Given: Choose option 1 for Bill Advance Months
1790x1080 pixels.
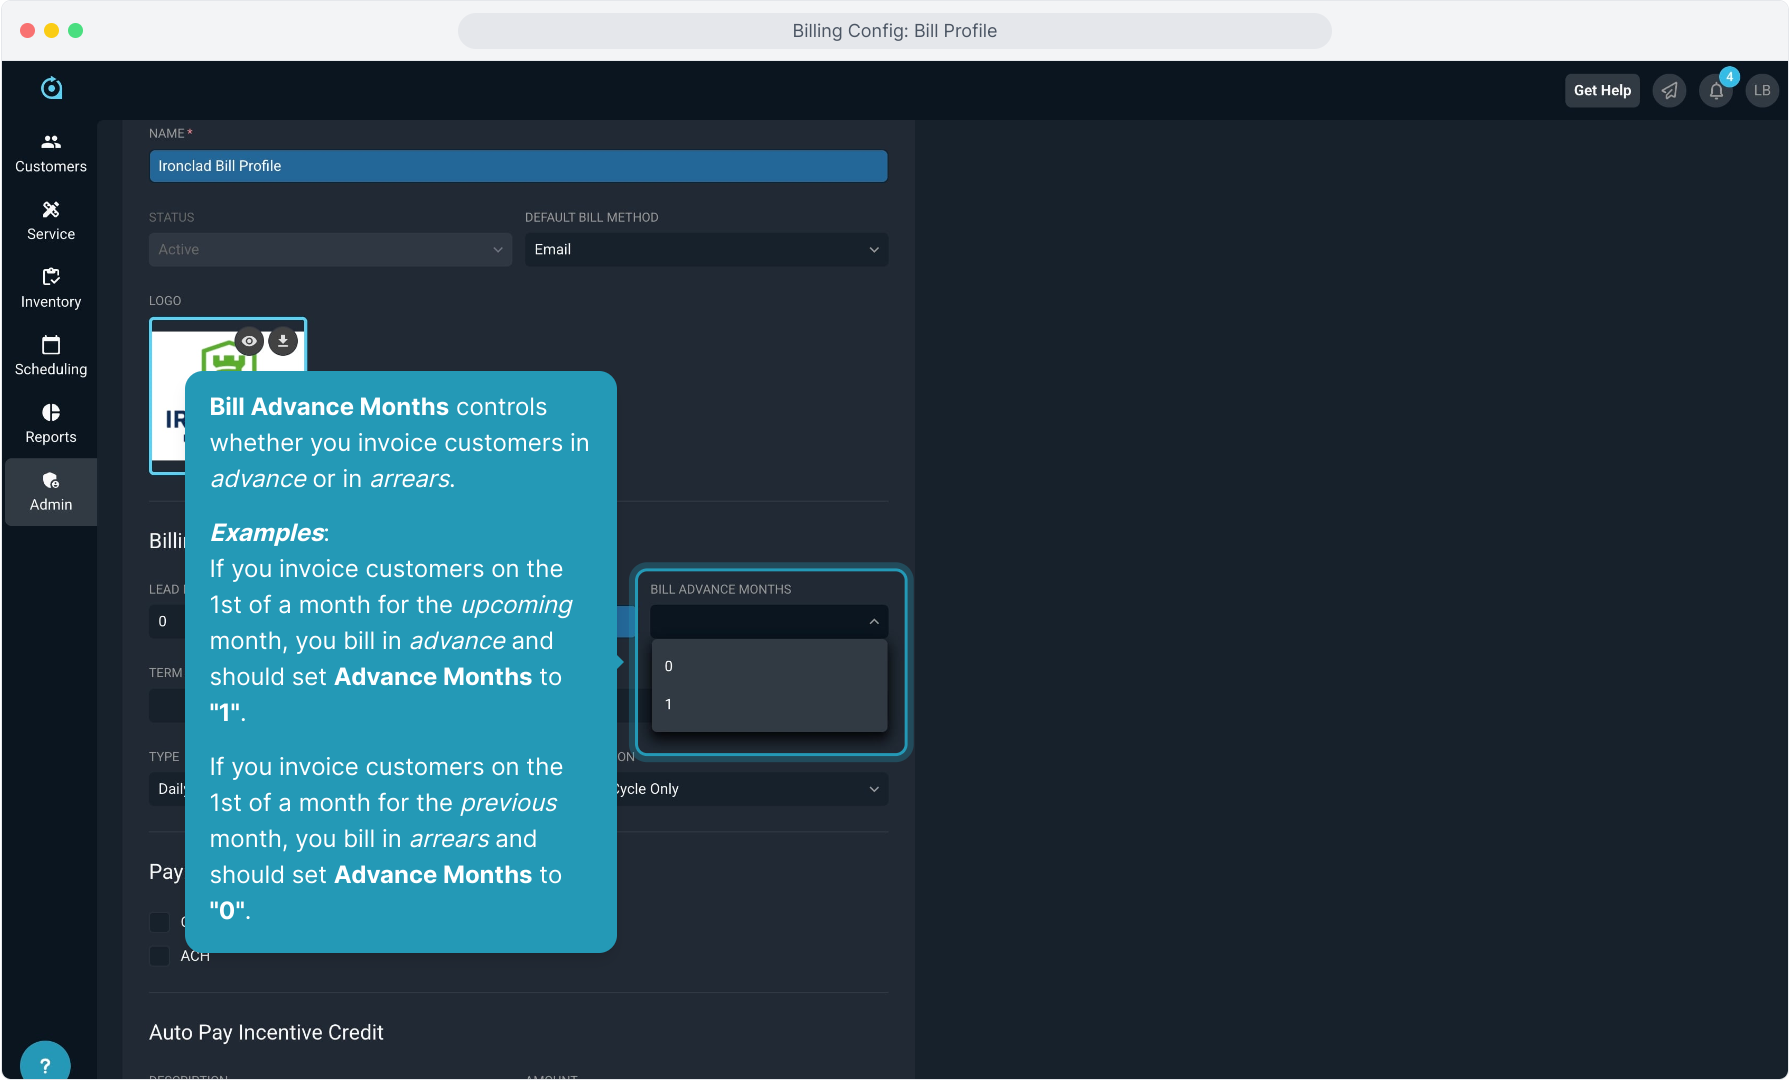Looking at the screenshot, I should (x=768, y=704).
